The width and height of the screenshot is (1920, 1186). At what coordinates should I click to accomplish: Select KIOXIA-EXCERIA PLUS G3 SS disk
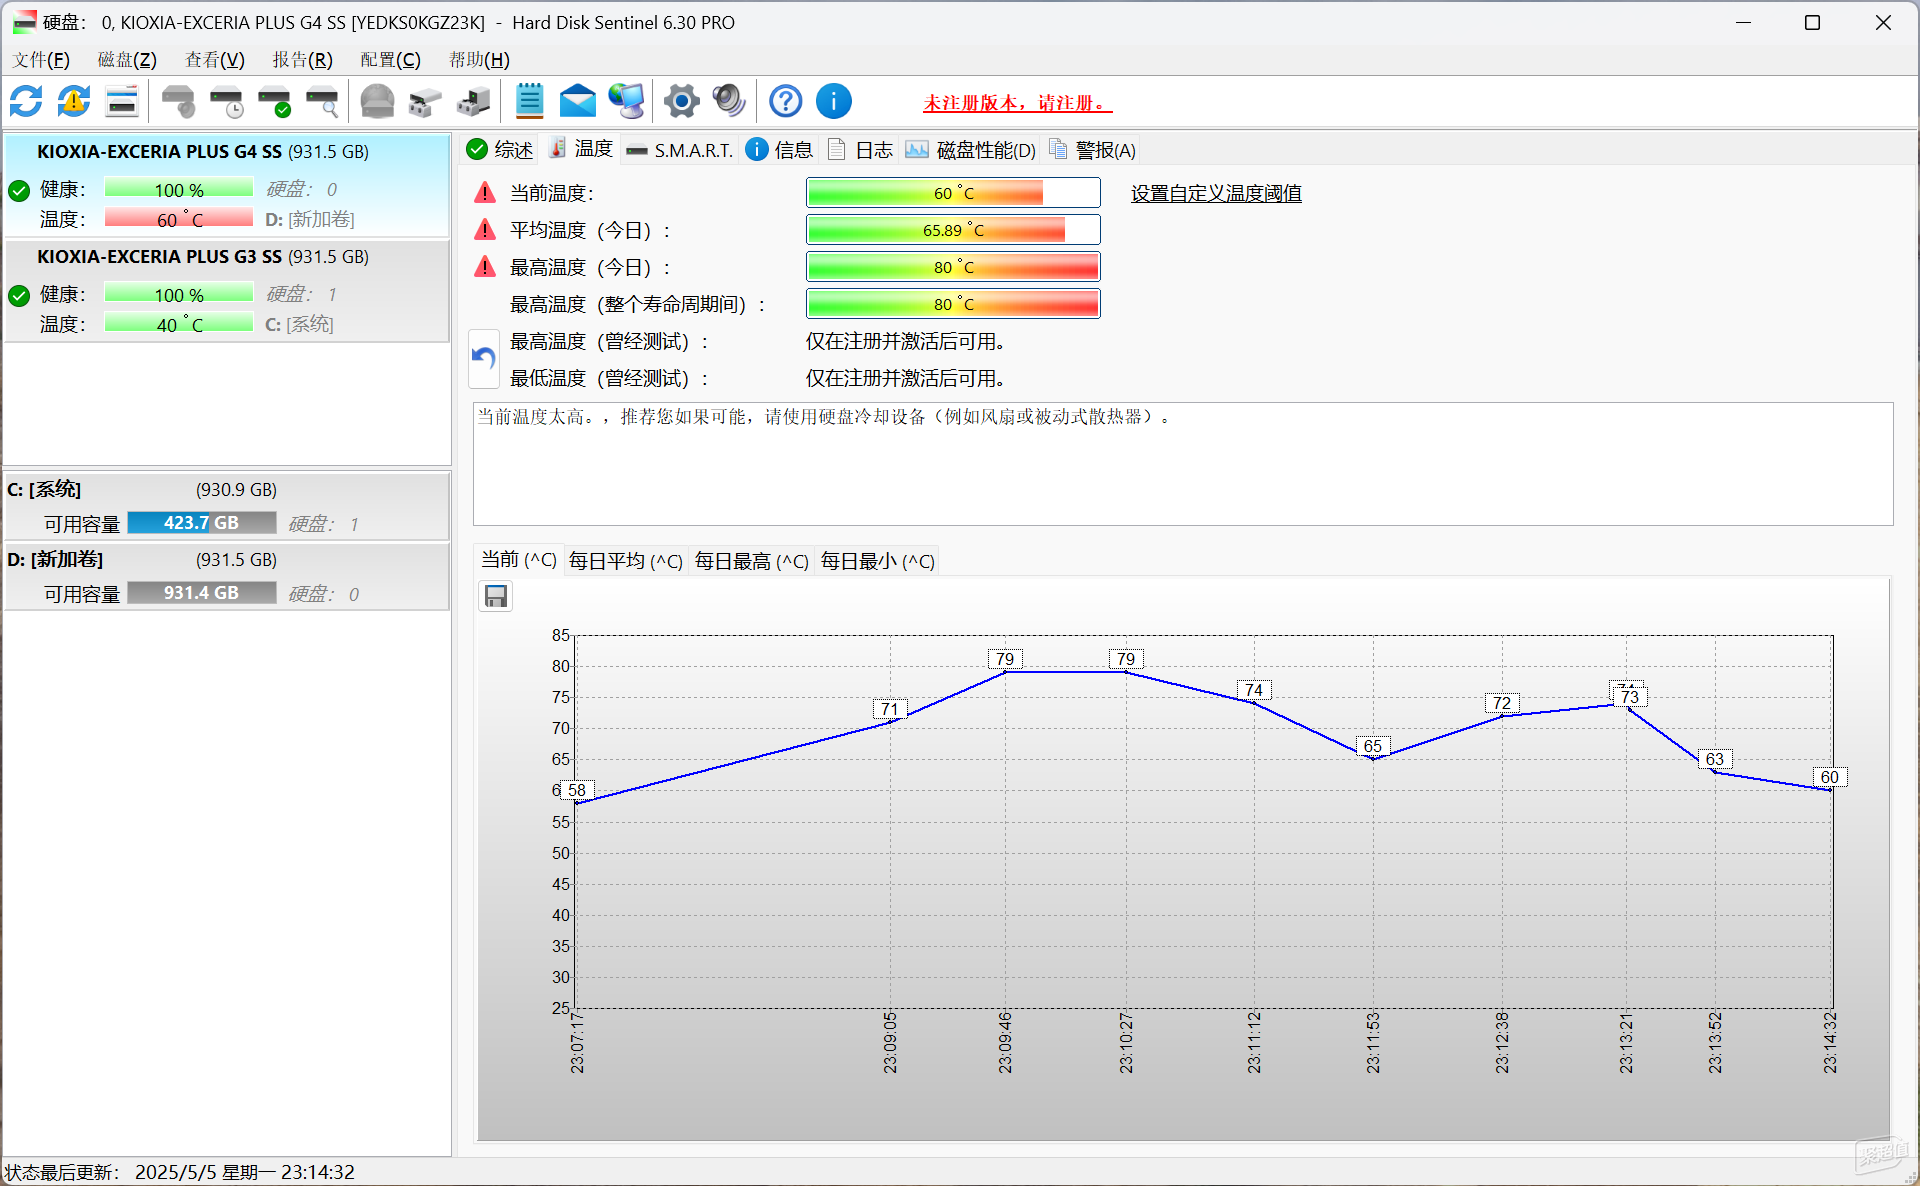pos(226,291)
